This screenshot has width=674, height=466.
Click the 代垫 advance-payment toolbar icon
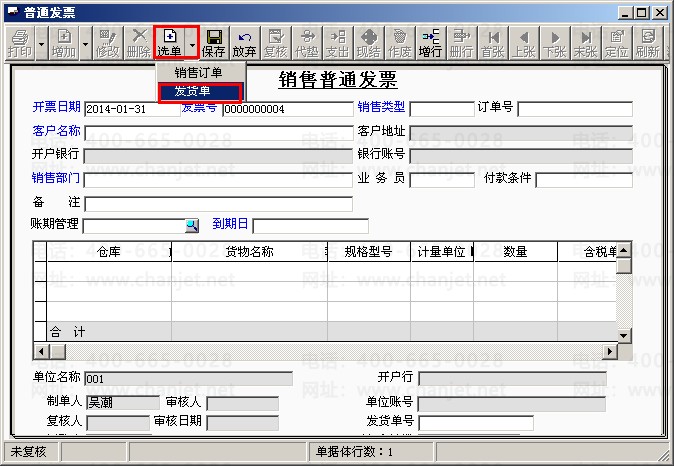[x=306, y=43]
